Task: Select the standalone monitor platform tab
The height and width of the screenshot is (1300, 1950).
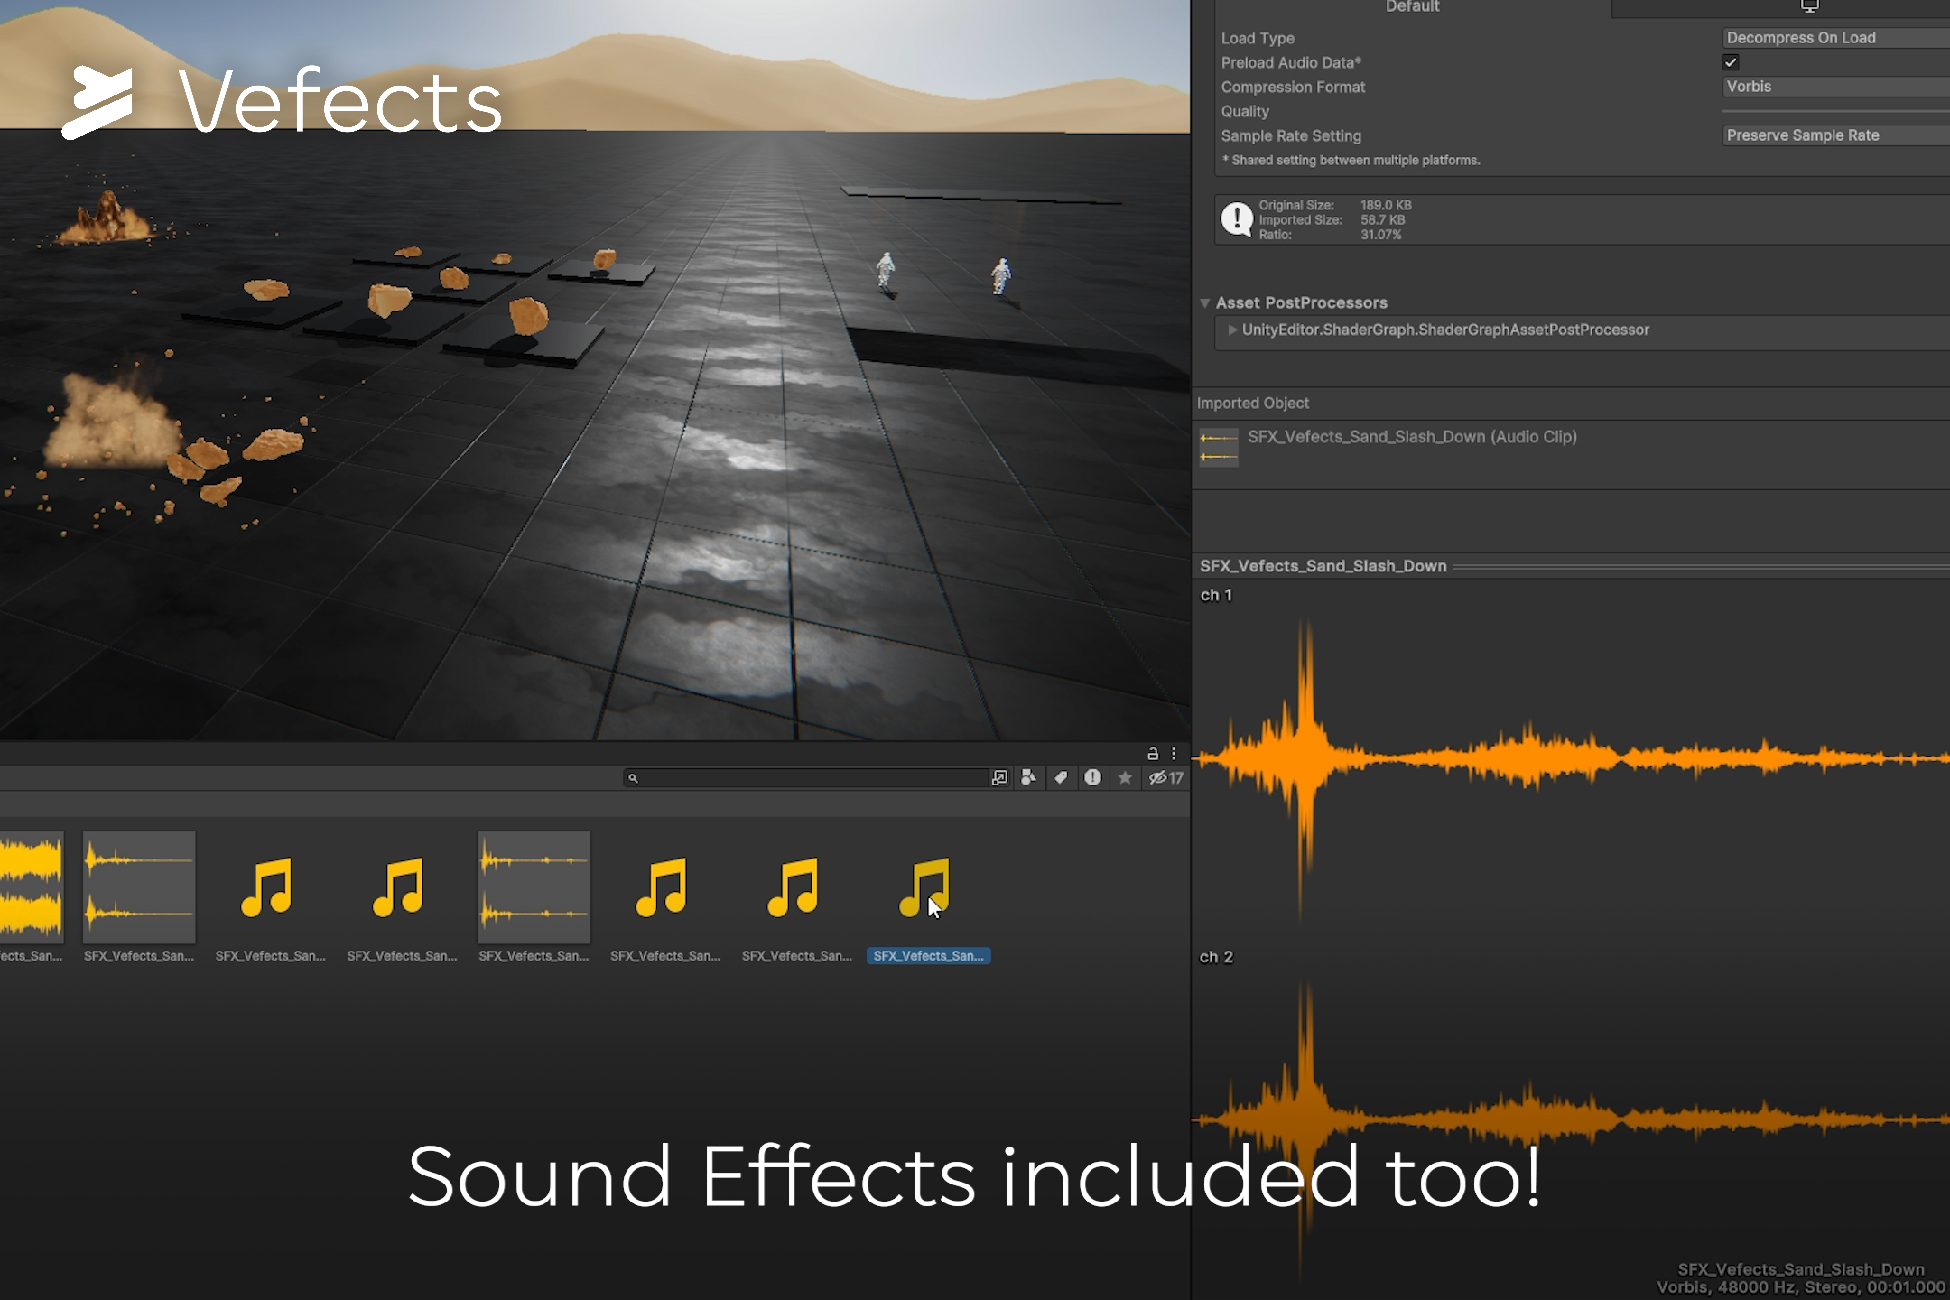Action: coord(1809,7)
